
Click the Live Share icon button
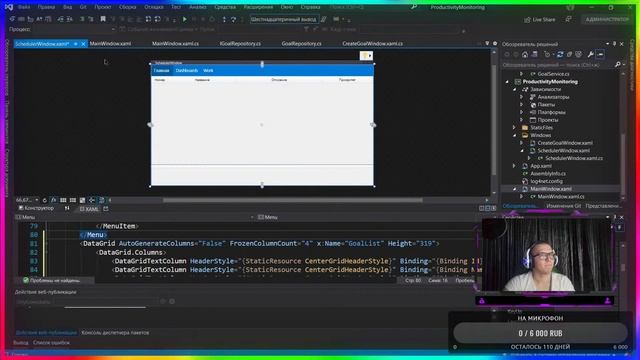pyautogui.click(x=540, y=20)
